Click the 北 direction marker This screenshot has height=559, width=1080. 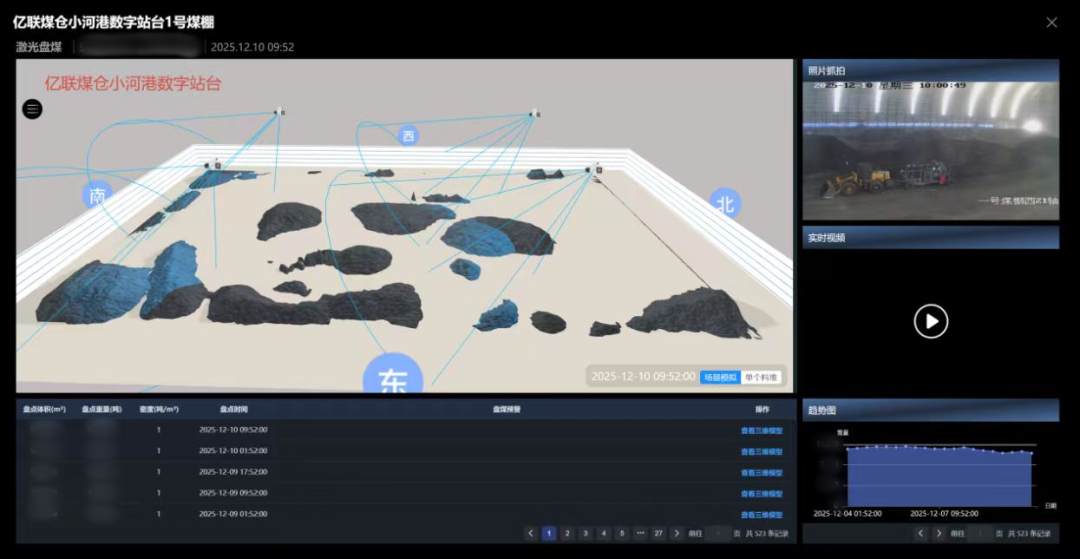click(x=726, y=204)
